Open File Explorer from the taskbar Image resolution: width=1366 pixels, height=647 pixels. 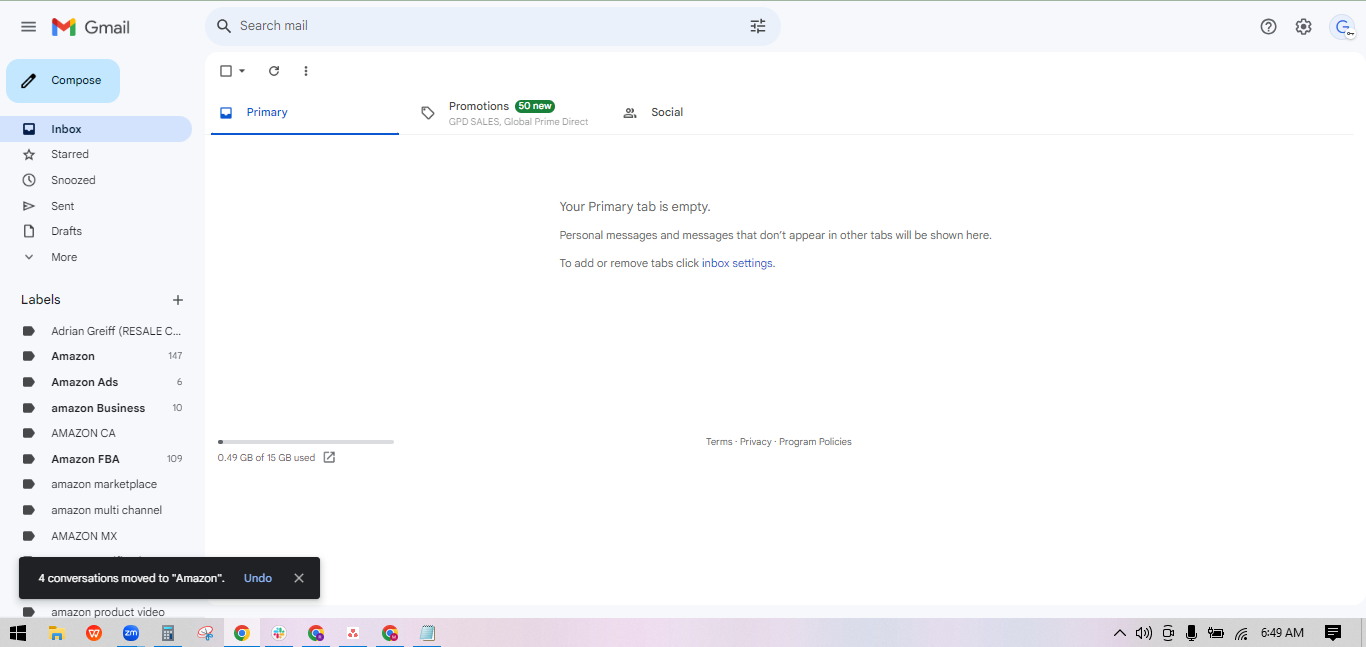coord(57,633)
